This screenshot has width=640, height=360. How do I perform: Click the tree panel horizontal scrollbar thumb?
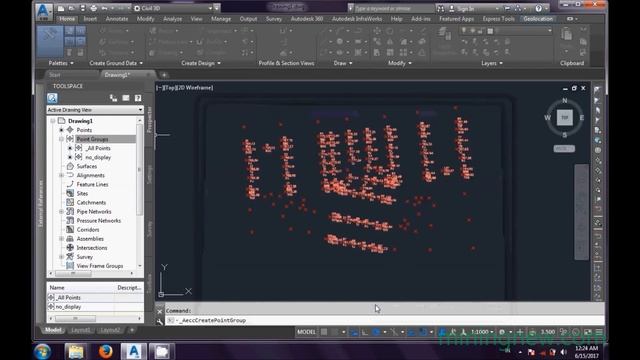click(x=73, y=273)
